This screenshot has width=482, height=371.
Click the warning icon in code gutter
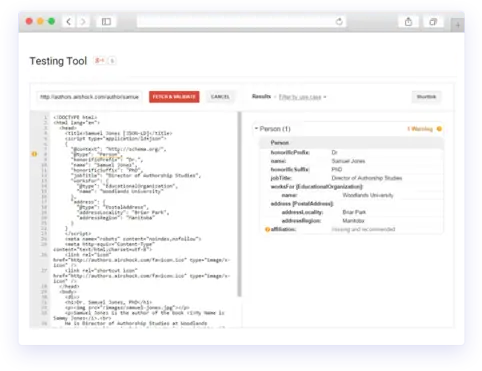click(34, 154)
